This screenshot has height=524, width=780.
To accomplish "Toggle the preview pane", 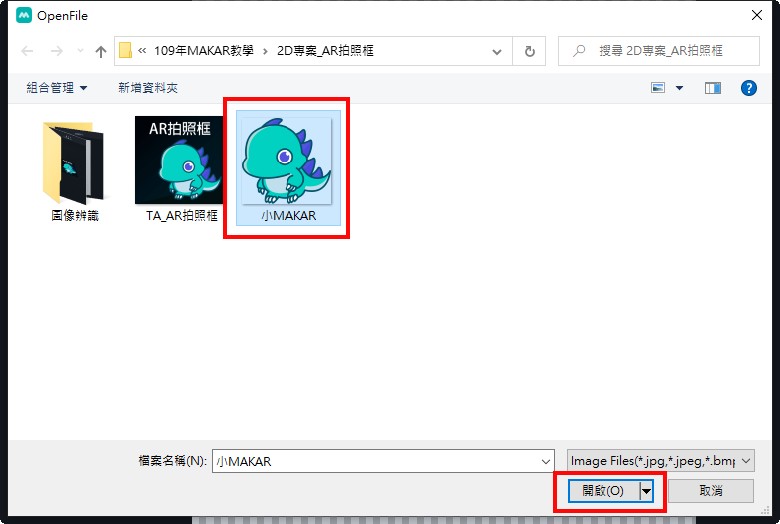I will point(713,88).
